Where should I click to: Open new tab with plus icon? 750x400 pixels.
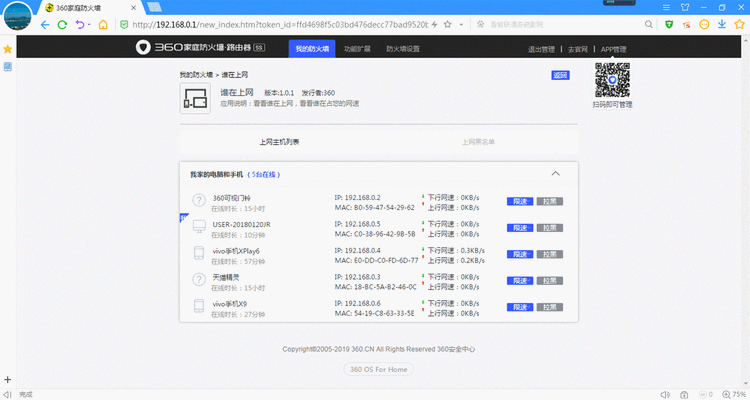(8, 380)
